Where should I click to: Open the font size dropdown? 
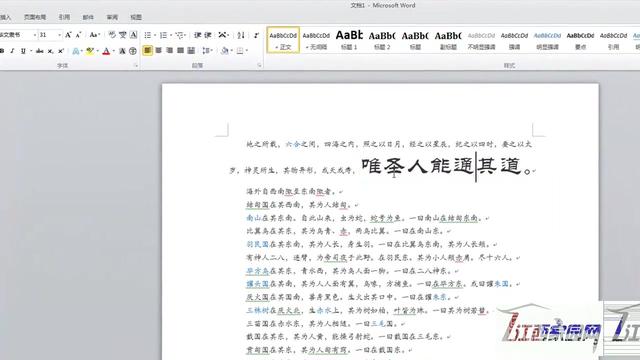coord(60,35)
